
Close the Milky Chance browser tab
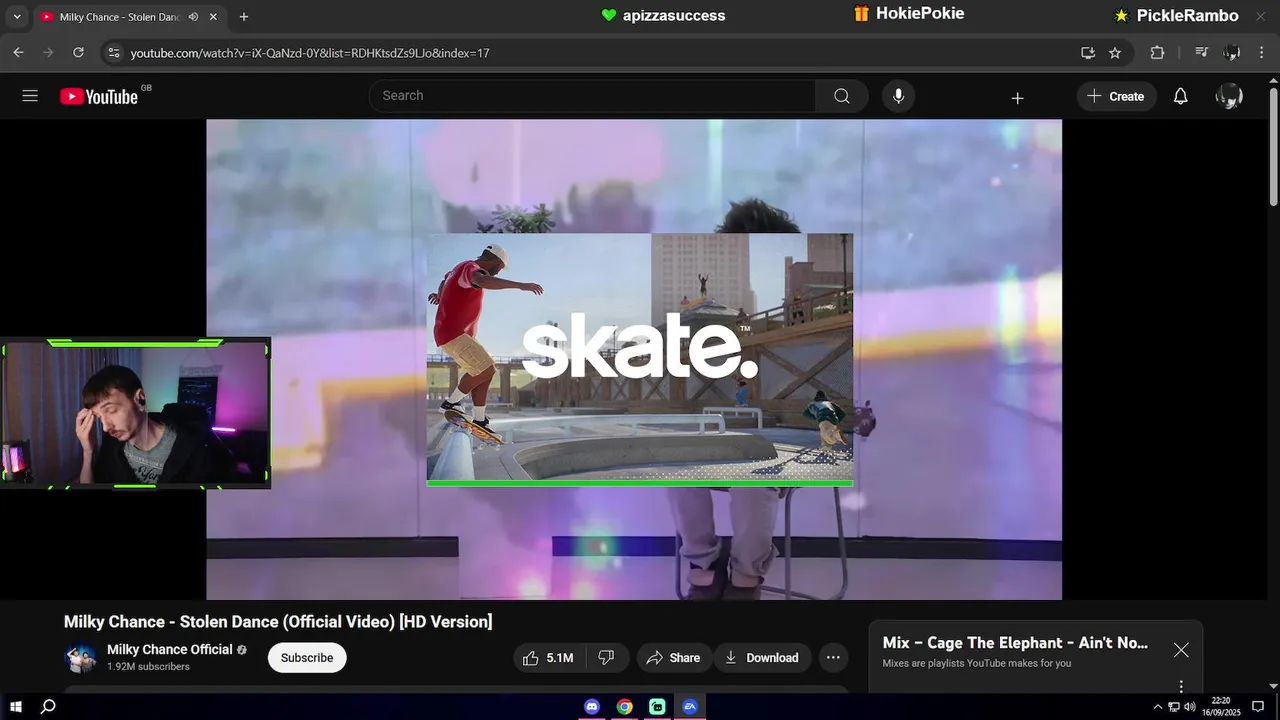pos(213,17)
